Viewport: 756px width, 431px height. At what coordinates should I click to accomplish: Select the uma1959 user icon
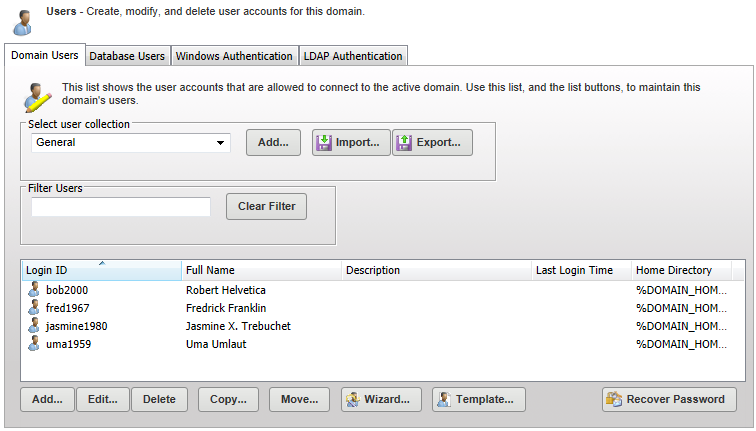pos(35,344)
